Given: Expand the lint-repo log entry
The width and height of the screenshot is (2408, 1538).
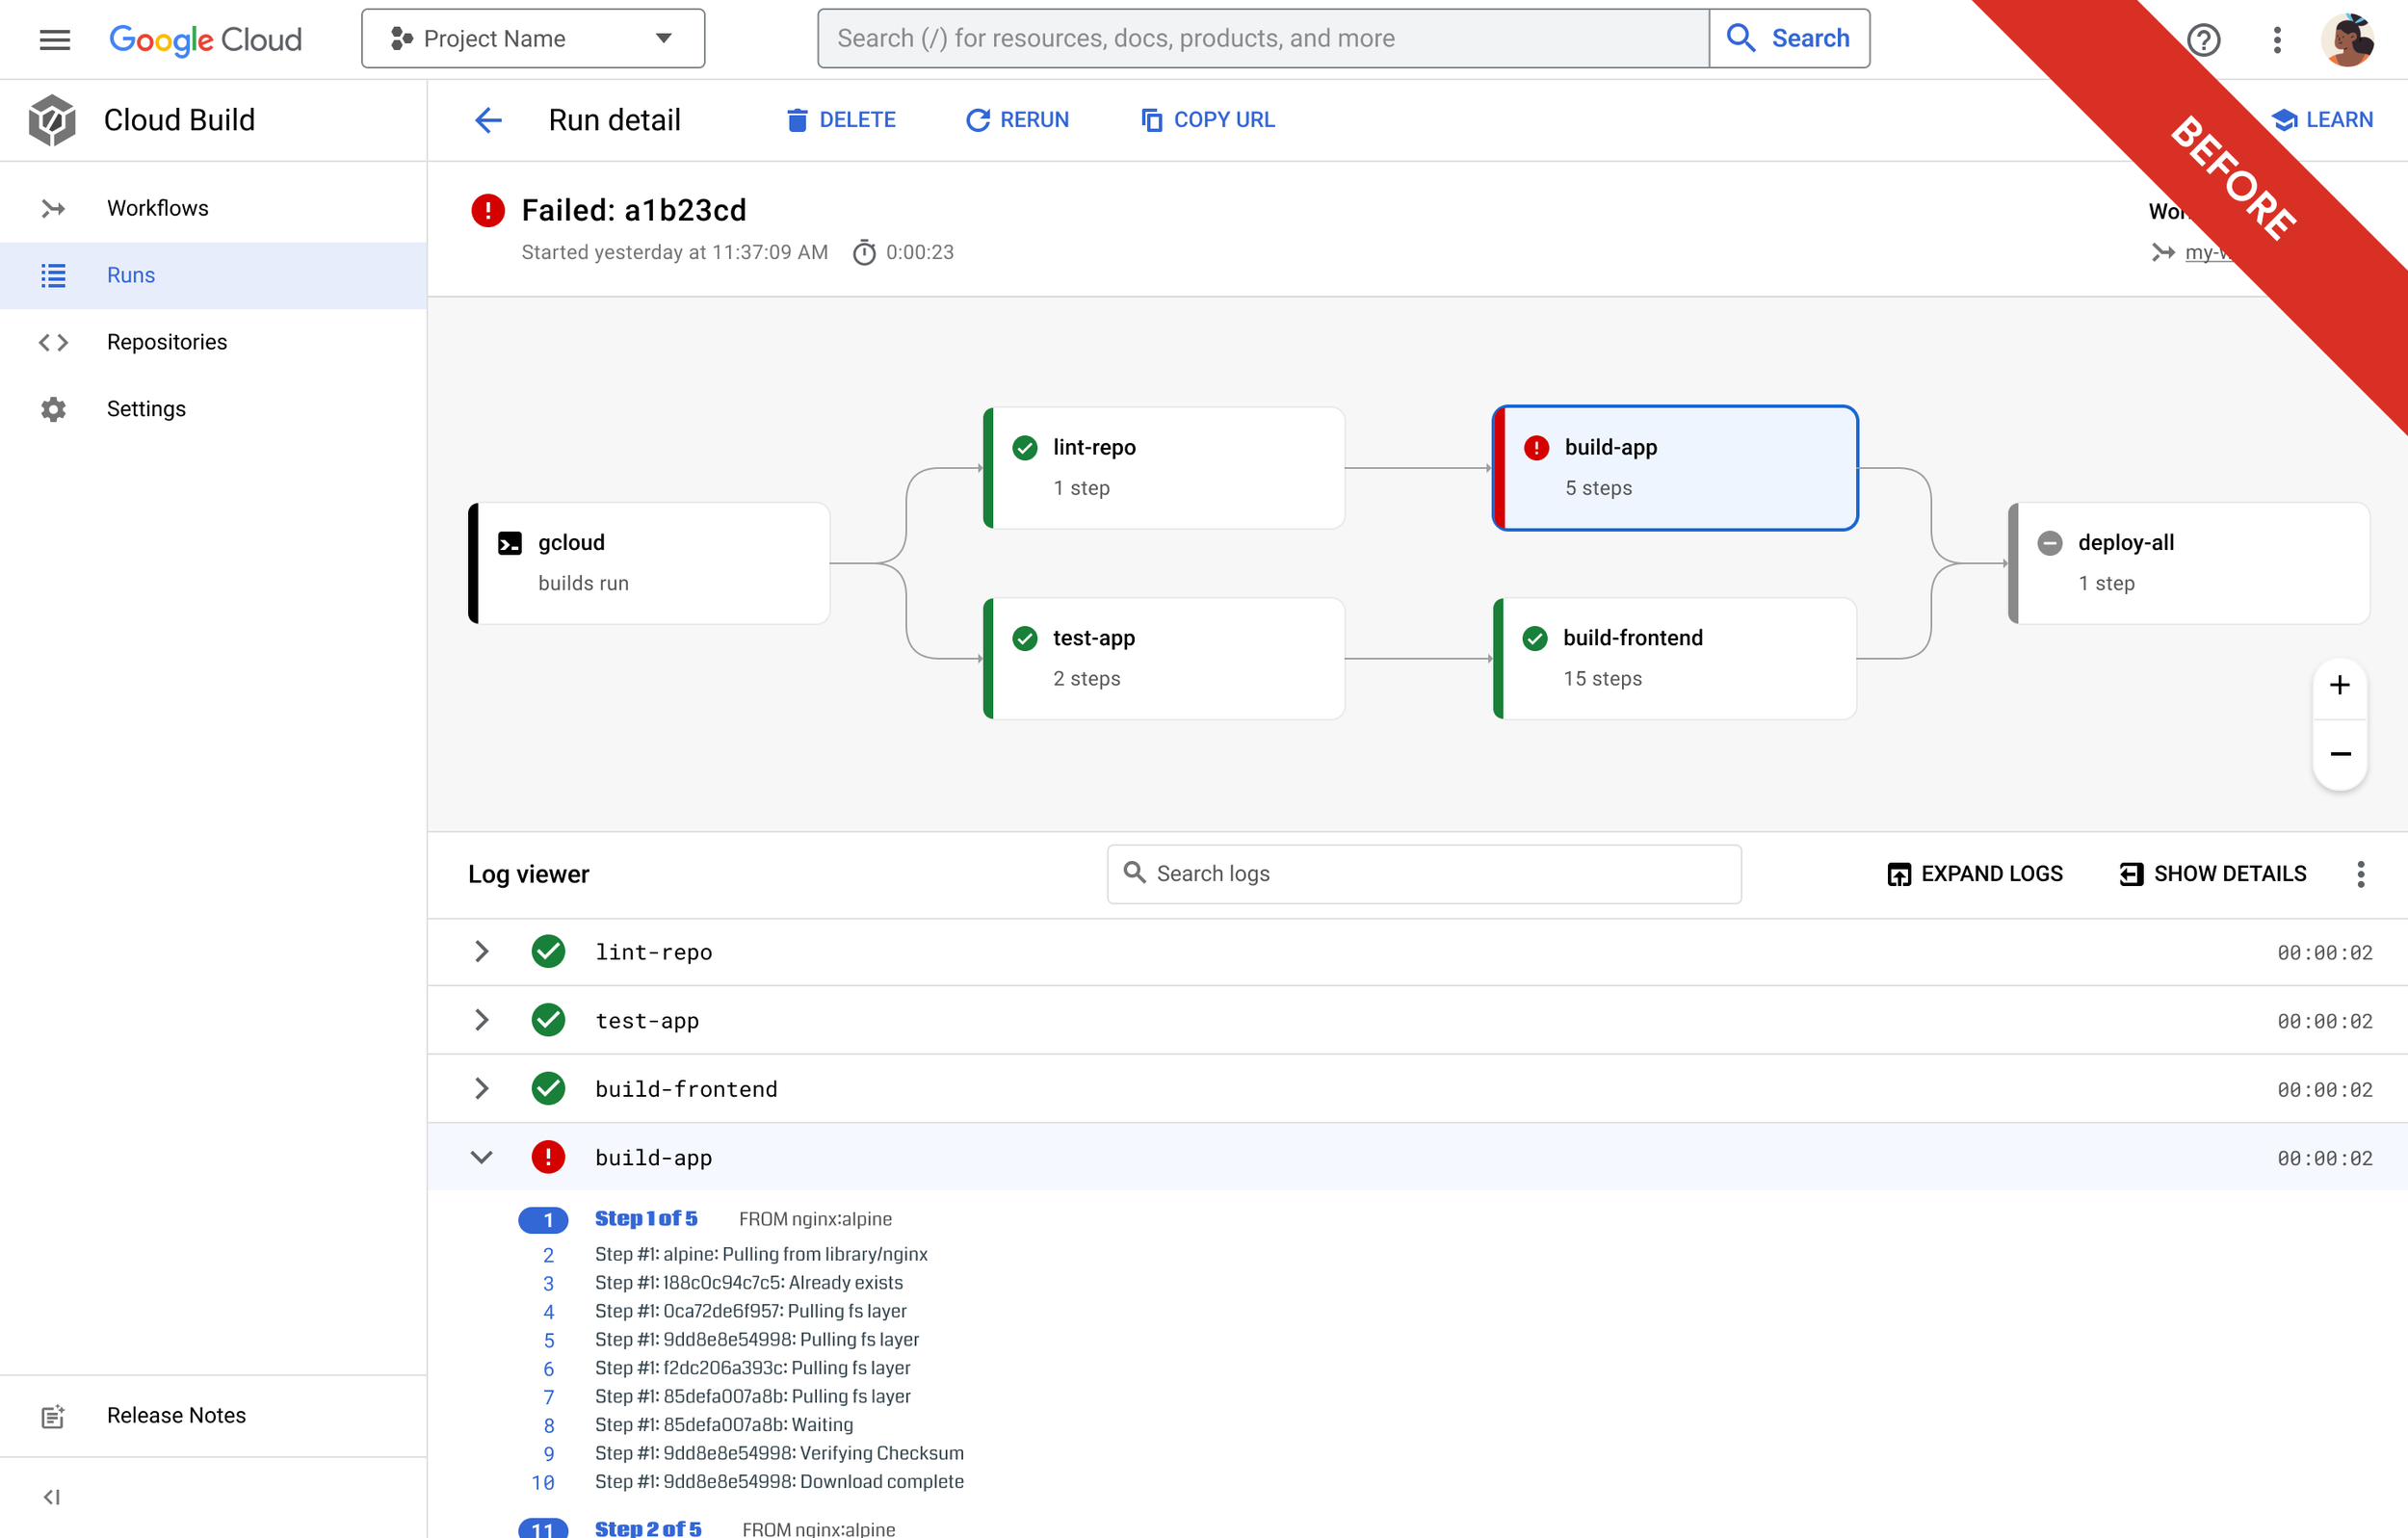Looking at the screenshot, I should tap(481, 951).
